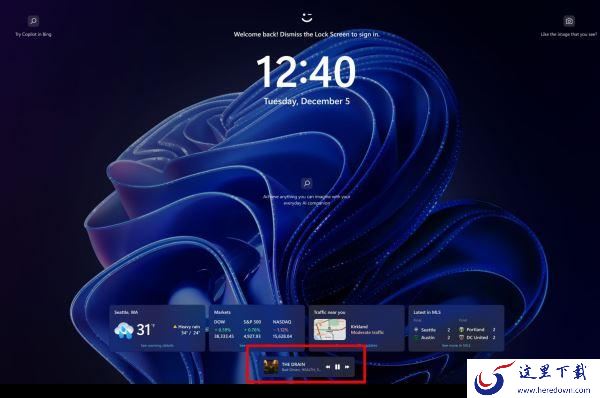Open Seattle vs Austin match result
The width and height of the screenshot is (600, 398).
(432, 333)
